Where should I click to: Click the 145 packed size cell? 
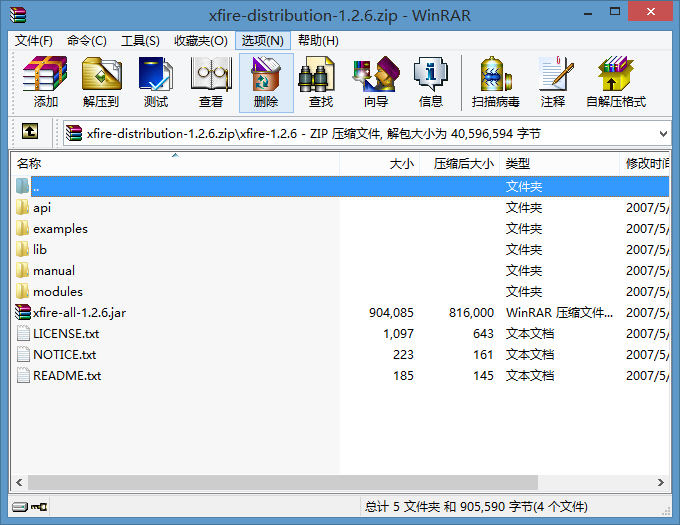(483, 375)
